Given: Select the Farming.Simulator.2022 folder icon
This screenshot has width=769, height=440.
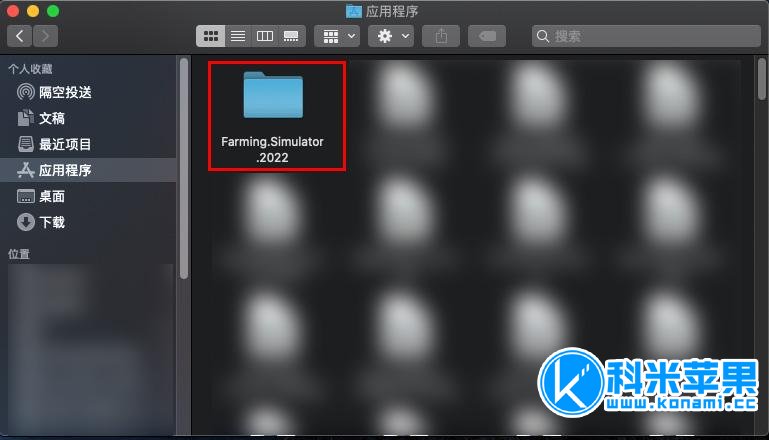Looking at the screenshot, I should pyautogui.click(x=273, y=95).
